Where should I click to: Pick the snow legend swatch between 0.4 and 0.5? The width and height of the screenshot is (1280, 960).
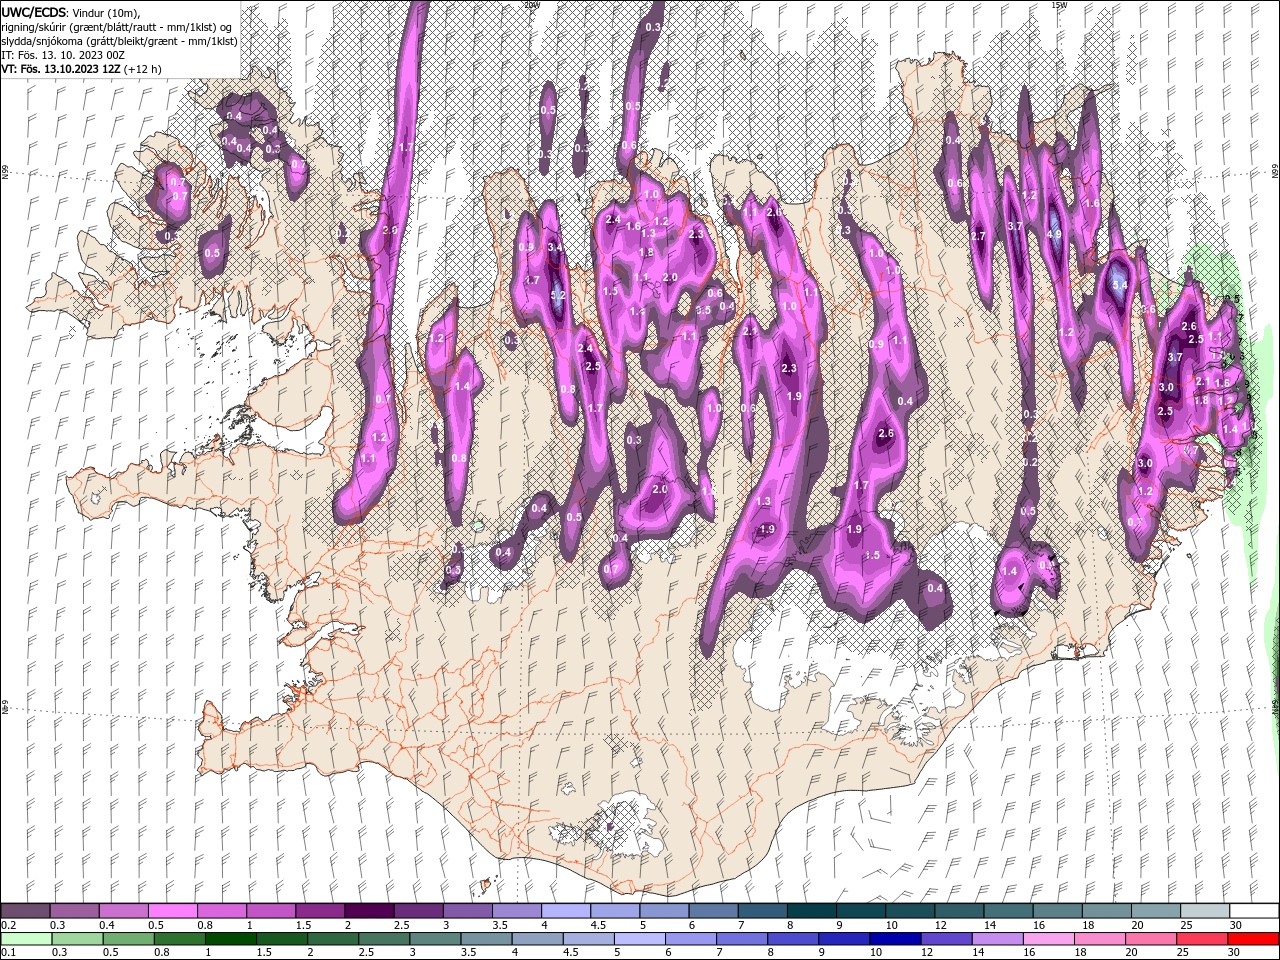tap(123, 911)
